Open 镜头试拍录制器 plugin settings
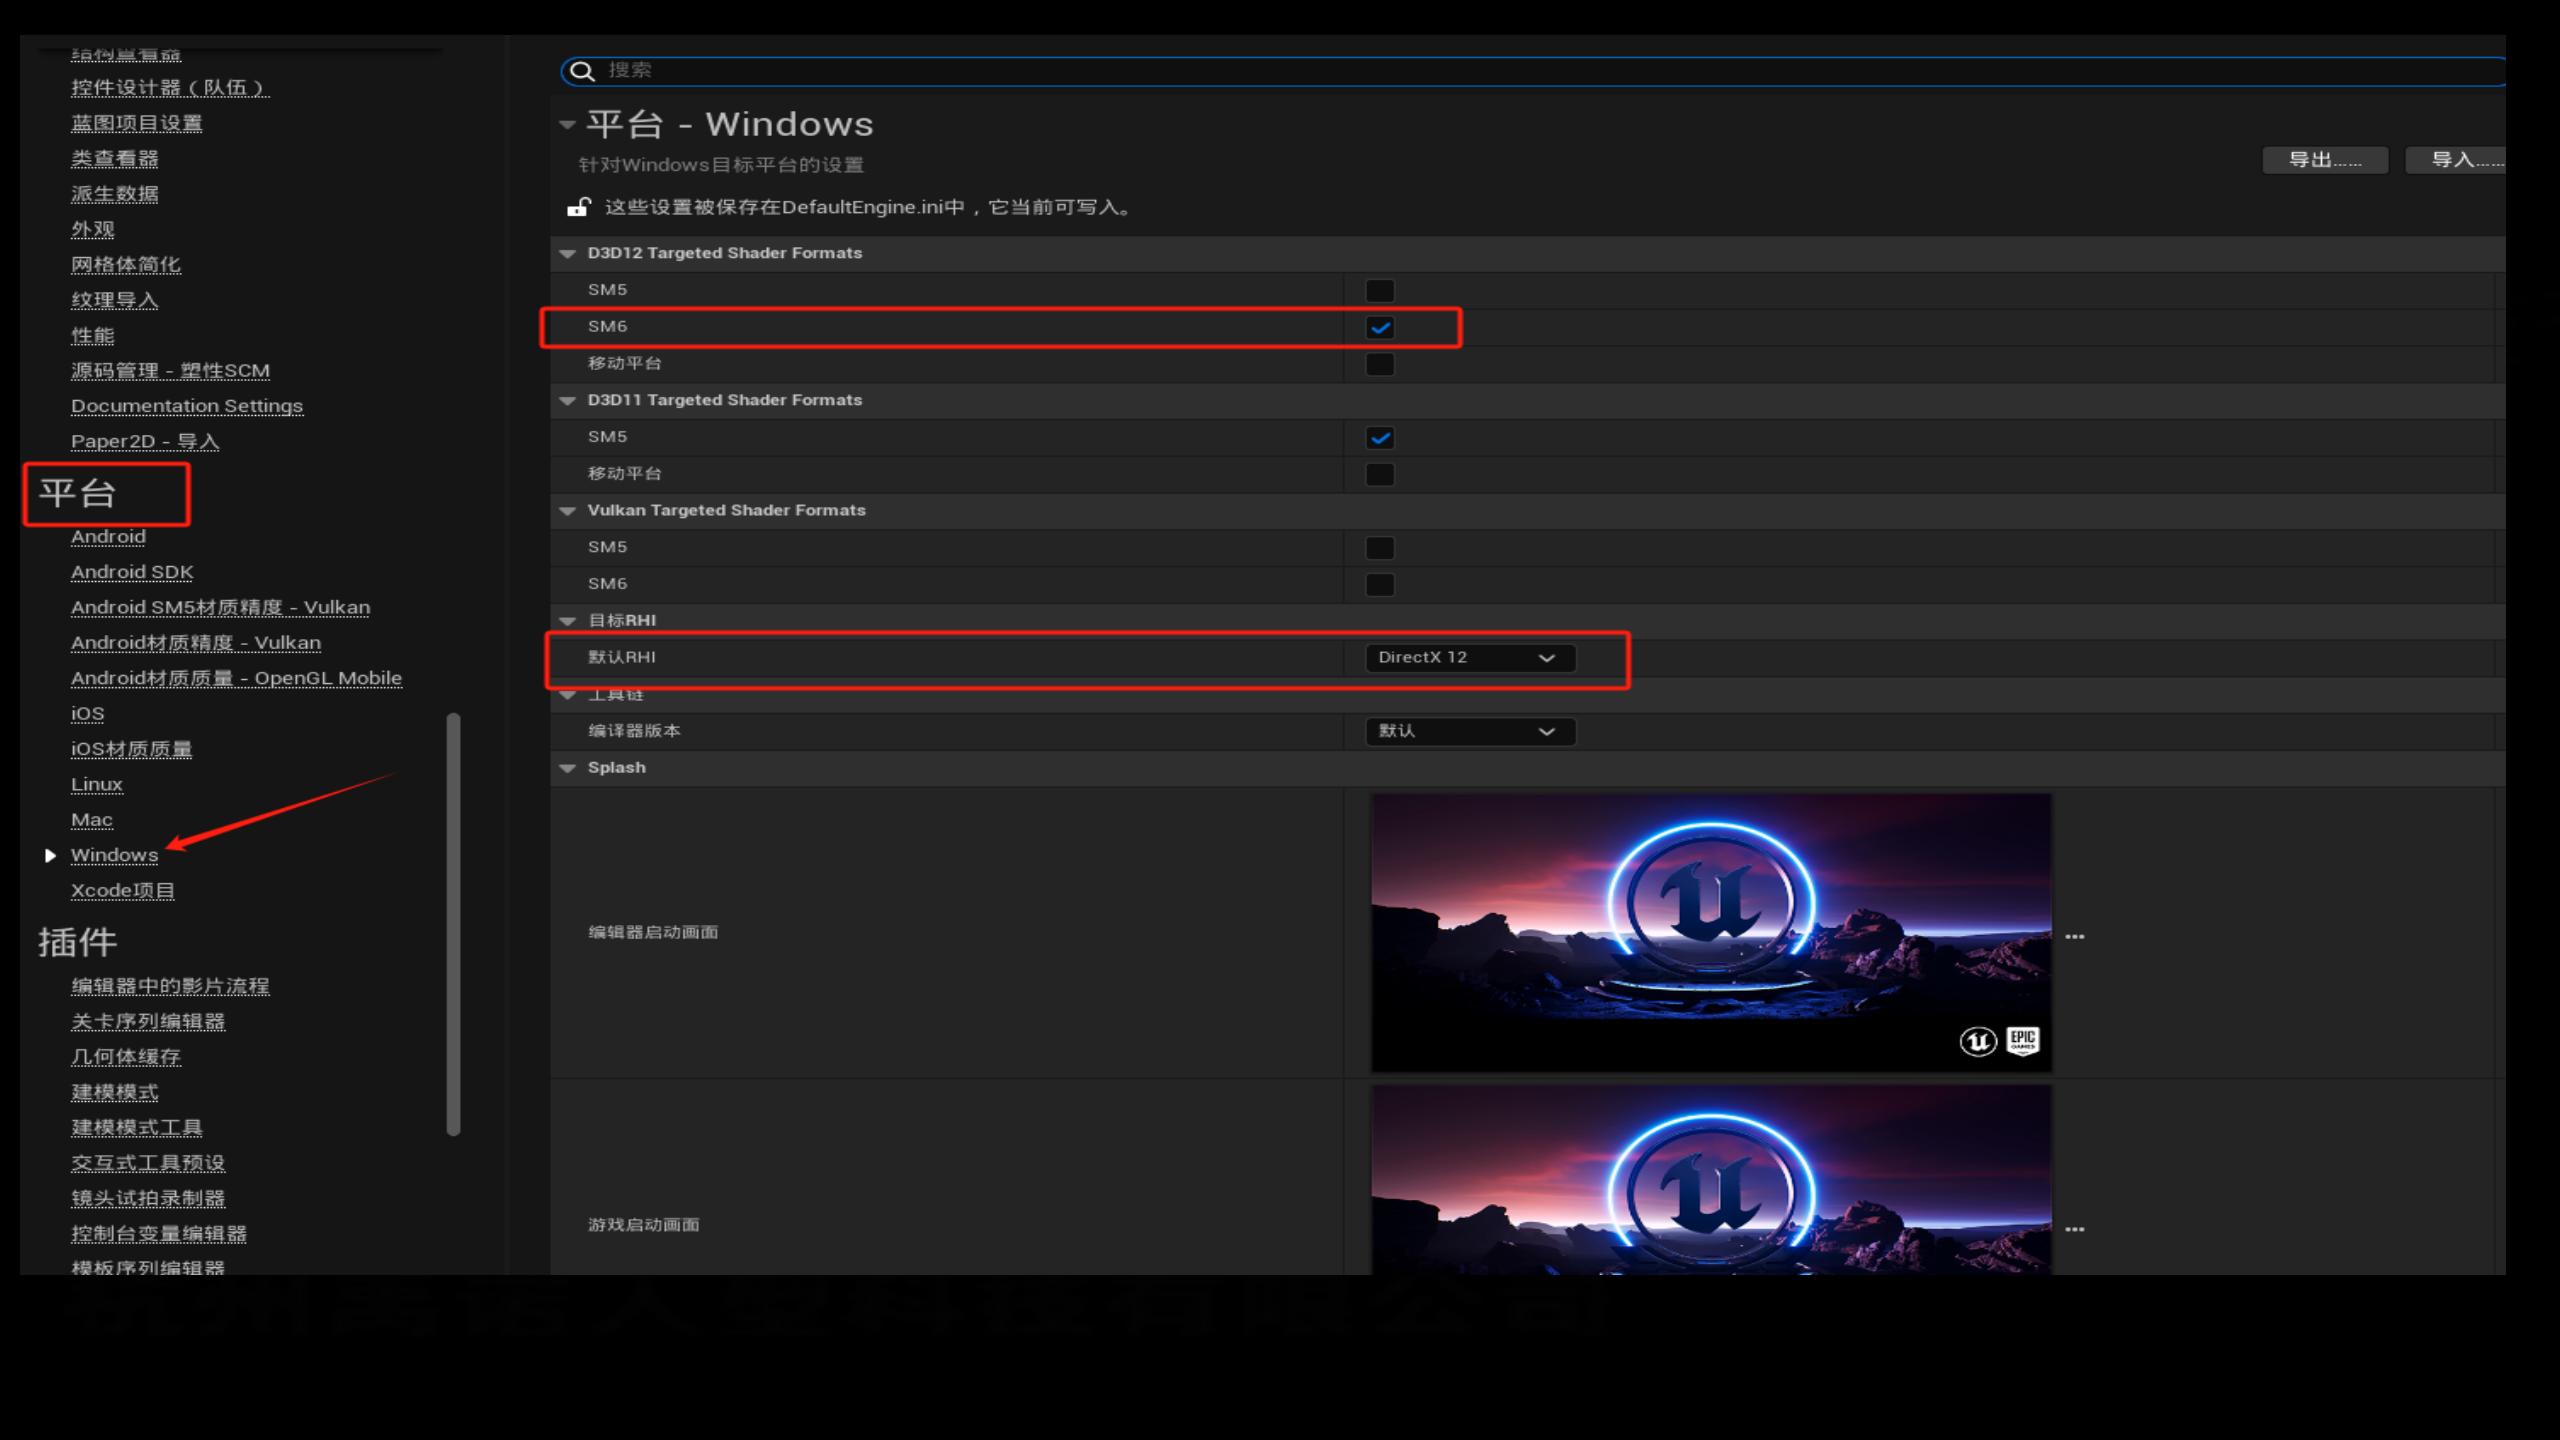 (x=148, y=1198)
